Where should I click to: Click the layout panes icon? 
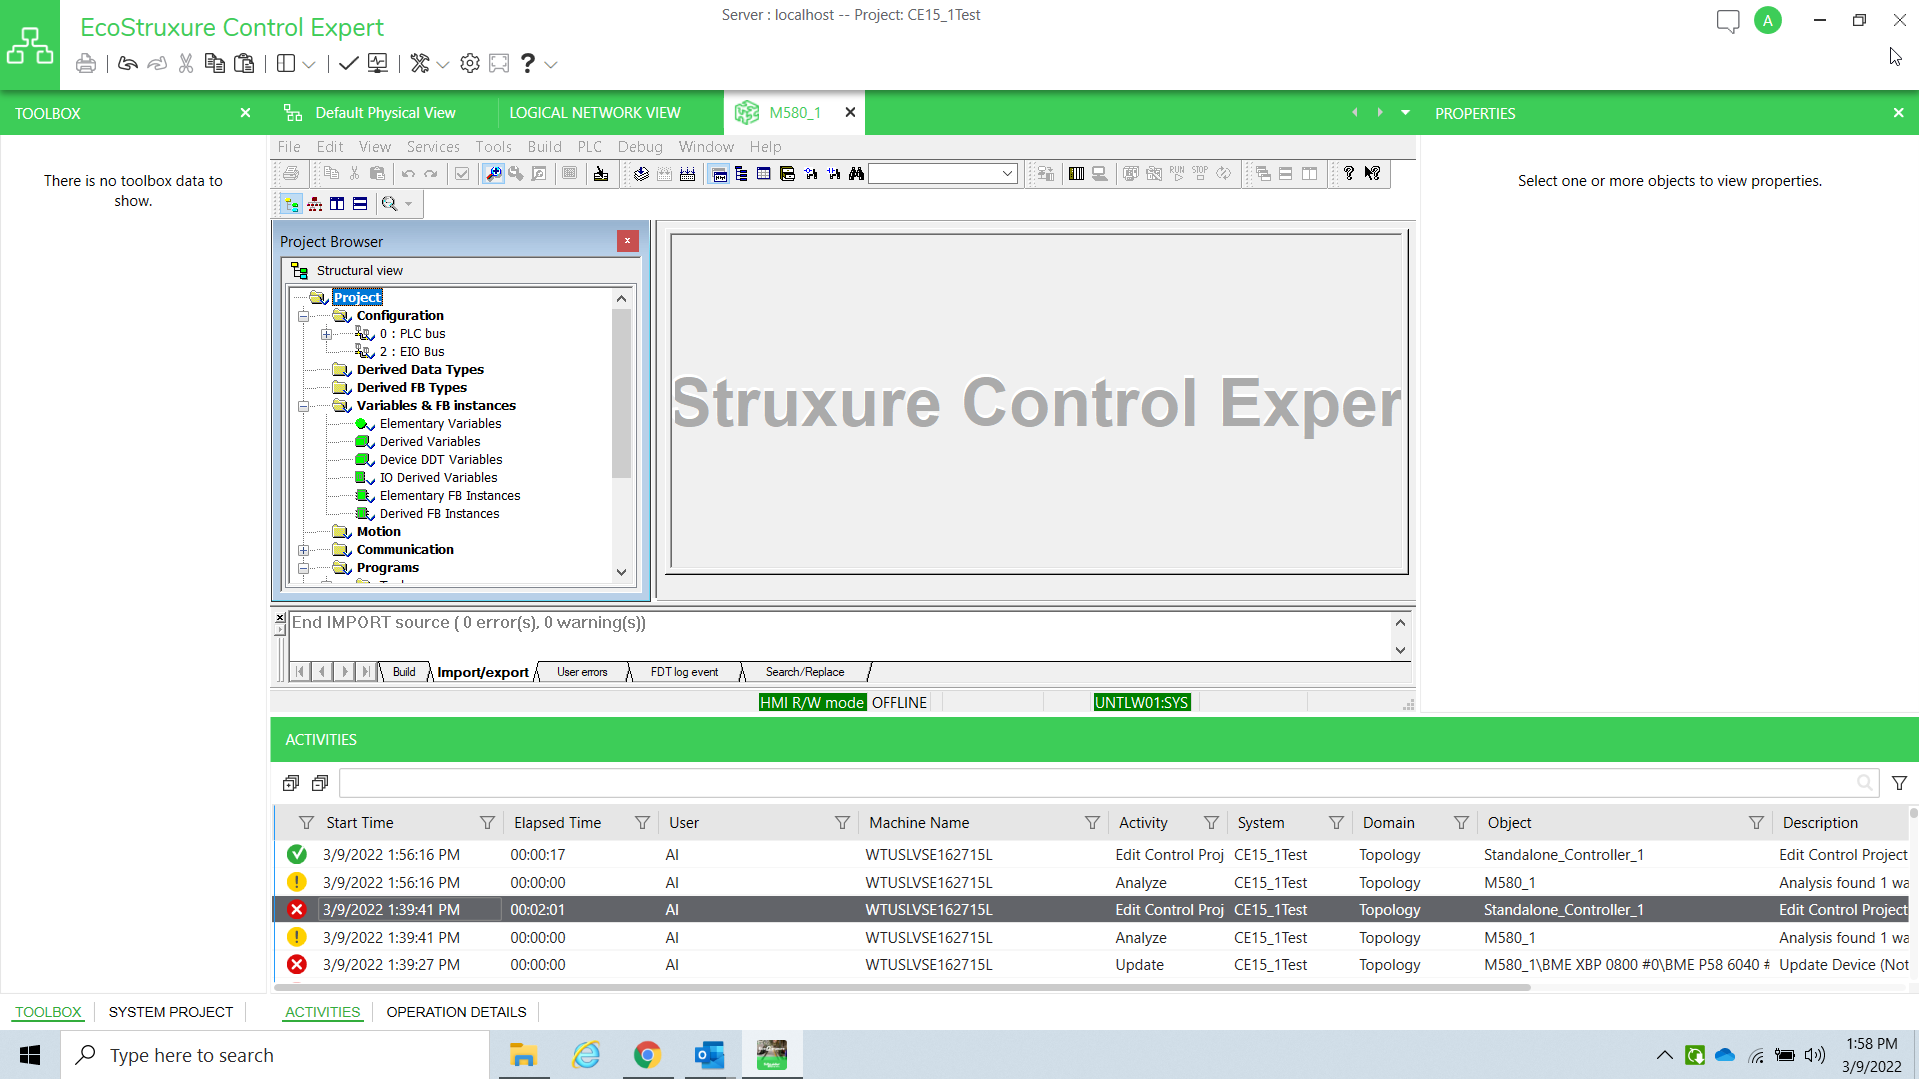286,64
